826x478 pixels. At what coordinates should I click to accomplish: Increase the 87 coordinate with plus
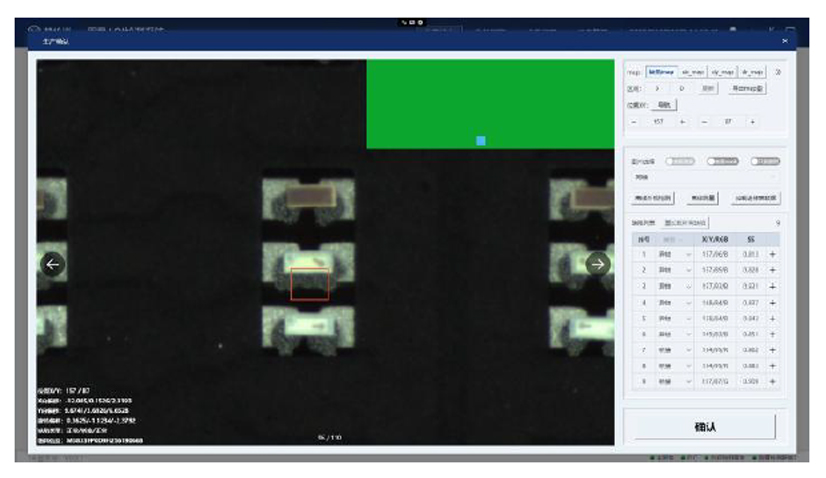[x=752, y=122]
